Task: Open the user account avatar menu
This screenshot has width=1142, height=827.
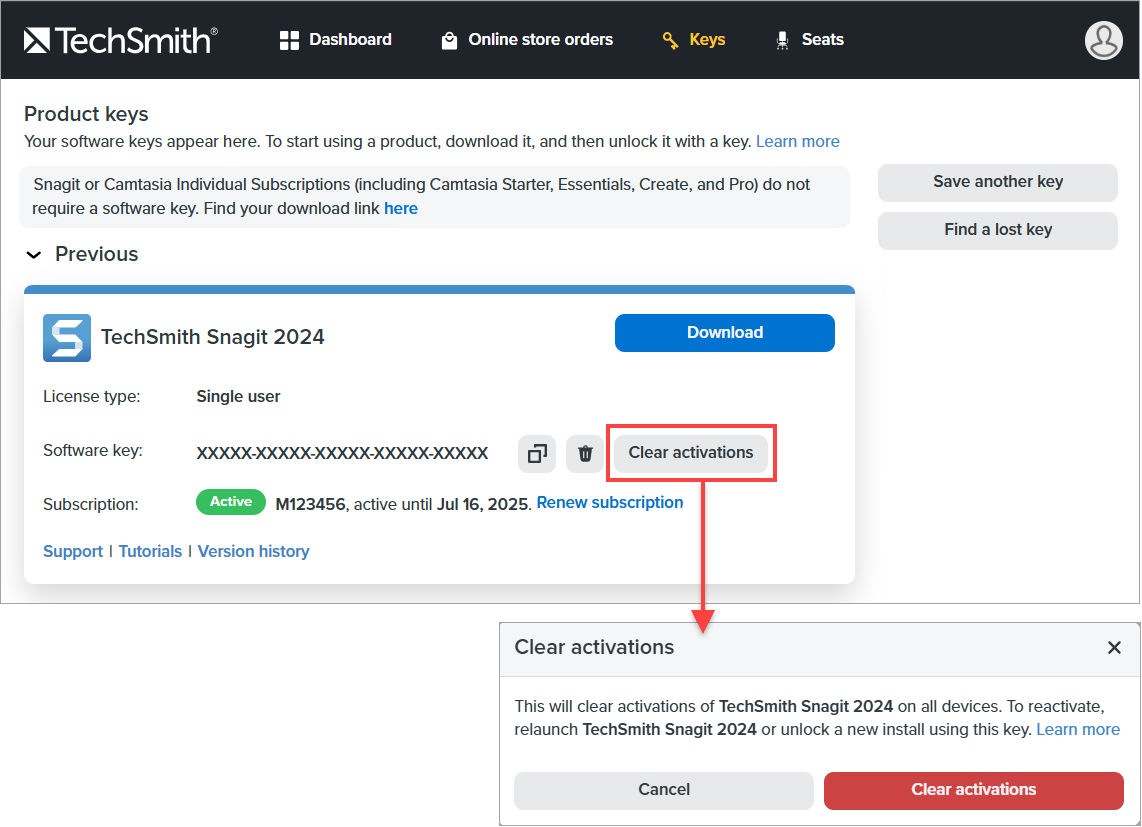Action: click(x=1103, y=40)
